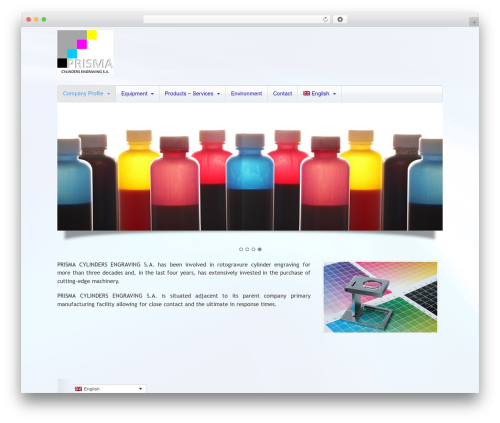The height and width of the screenshot is (423, 500).
Task: Open the Products – Services menu
Action: pos(192,94)
